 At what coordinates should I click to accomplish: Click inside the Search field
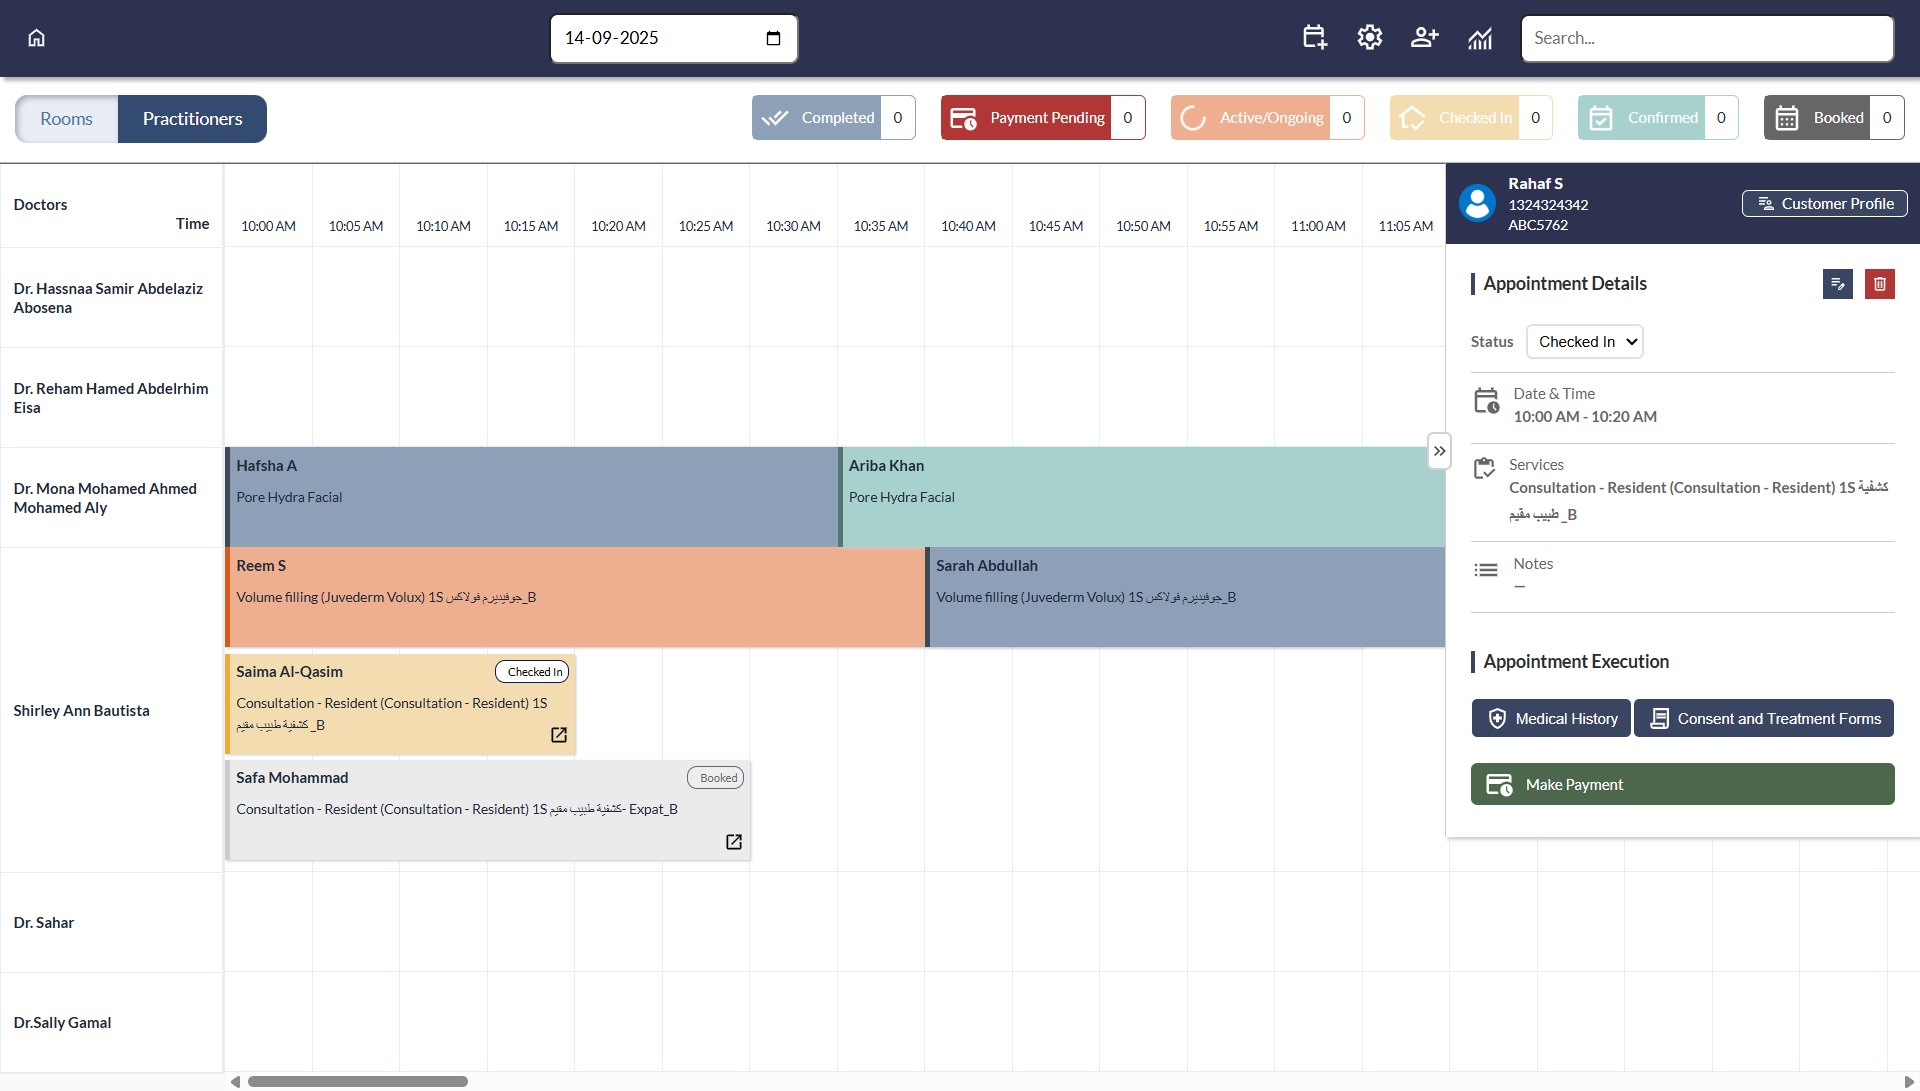(x=1706, y=38)
